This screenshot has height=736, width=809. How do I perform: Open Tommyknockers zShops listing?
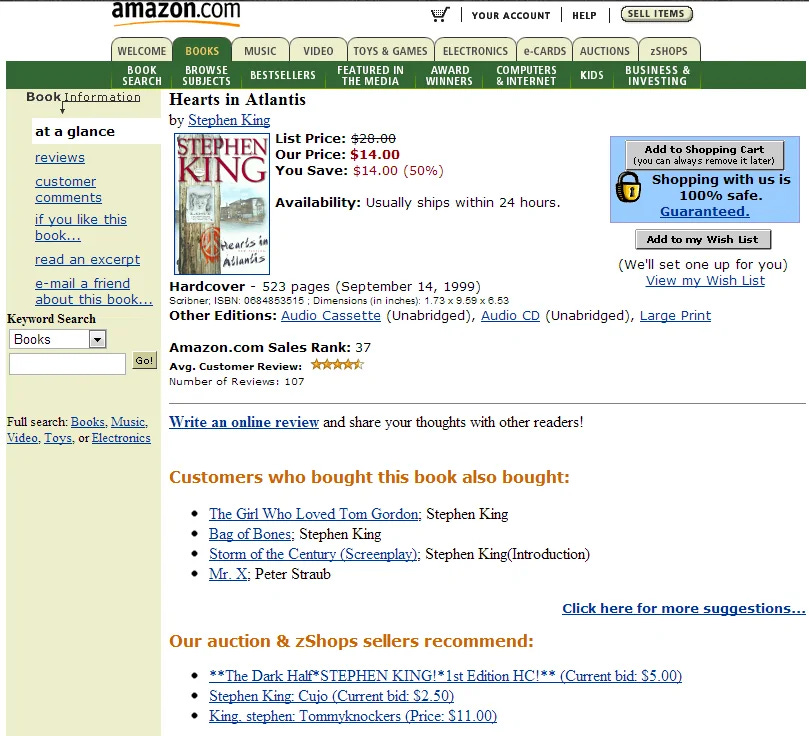(353, 716)
